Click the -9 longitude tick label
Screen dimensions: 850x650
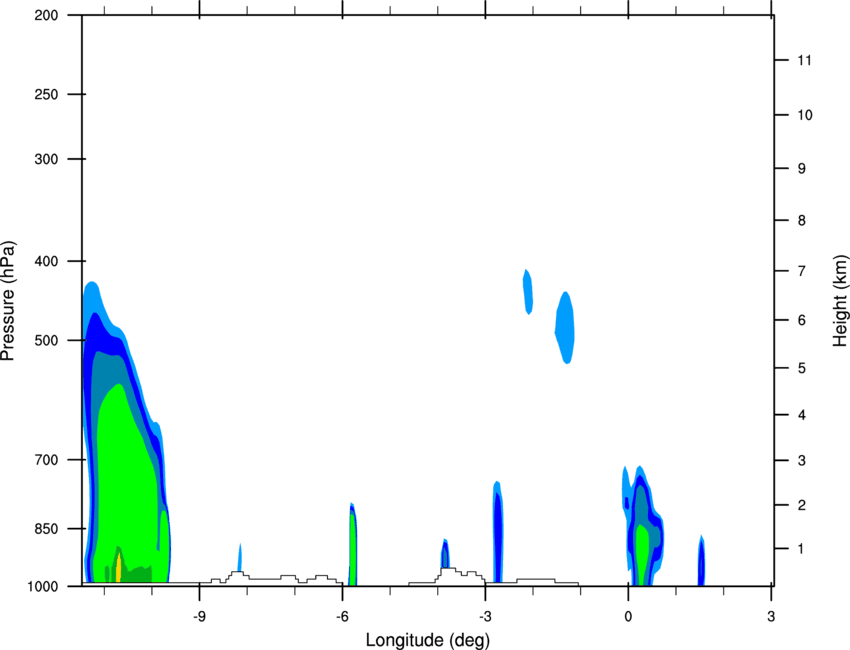199,617
